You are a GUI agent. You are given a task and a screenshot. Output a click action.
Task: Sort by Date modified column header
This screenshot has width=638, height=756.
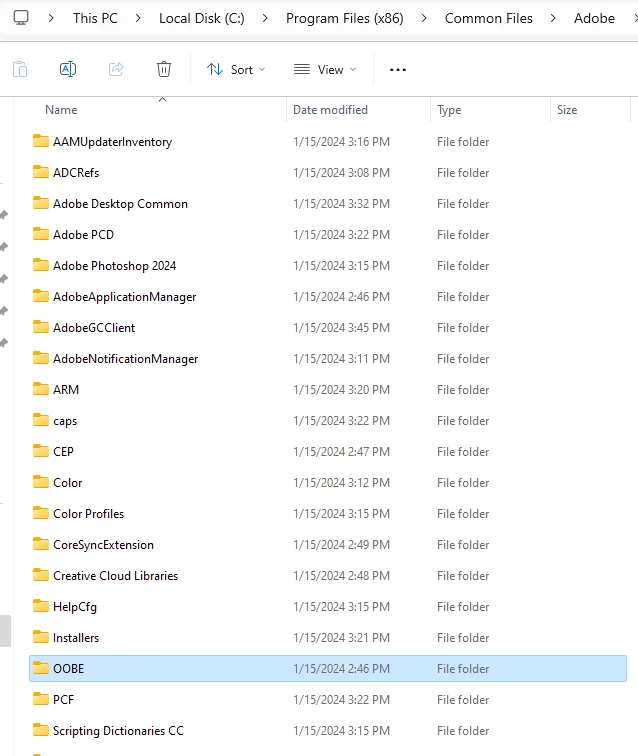pos(330,110)
